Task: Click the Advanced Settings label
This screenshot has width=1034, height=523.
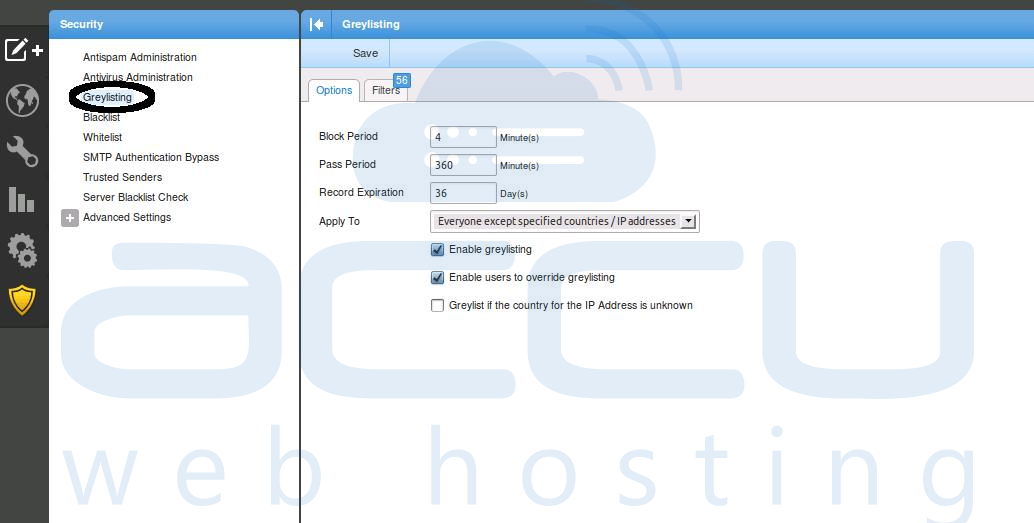Action: [127, 217]
